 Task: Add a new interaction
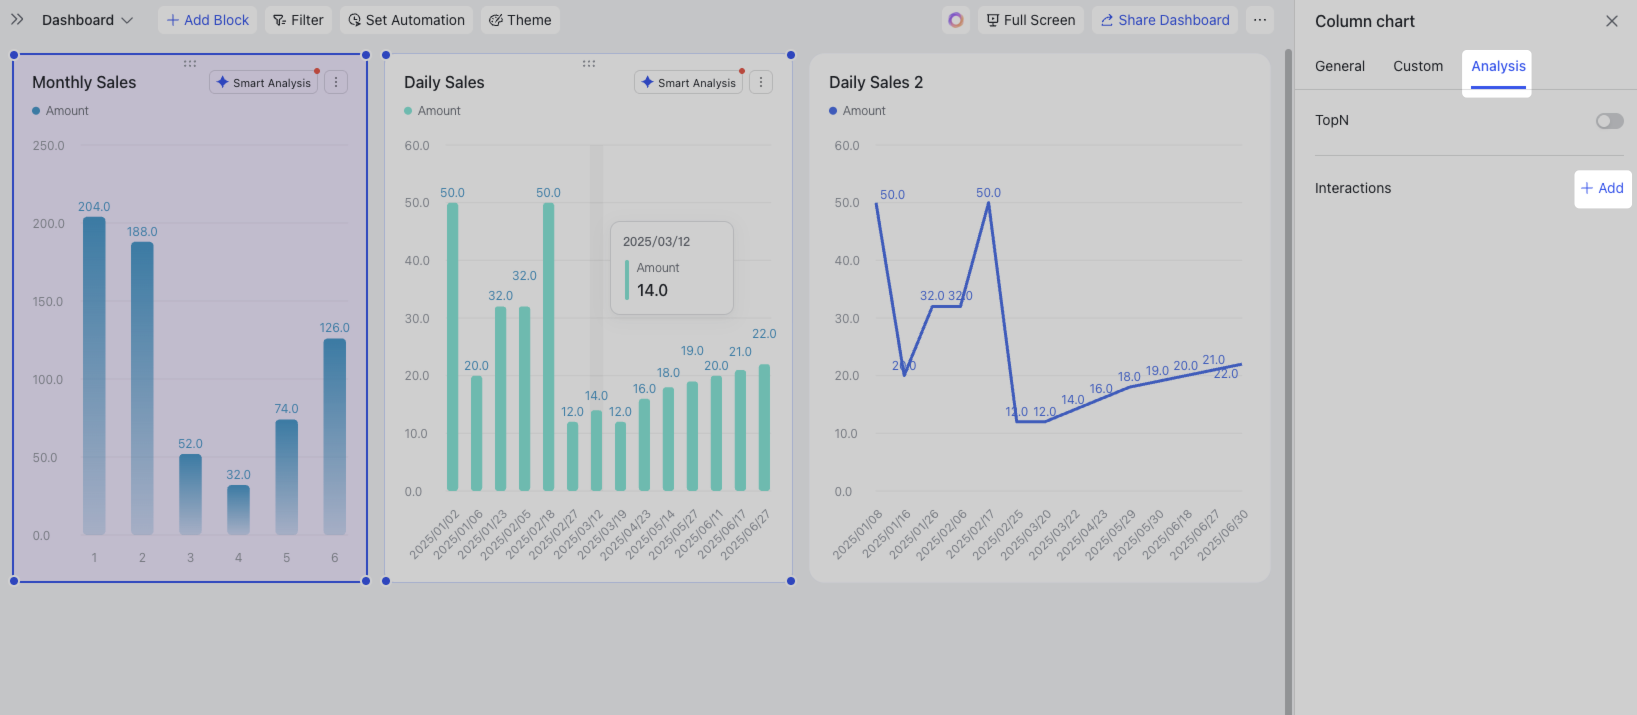click(x=1602, y=188)
